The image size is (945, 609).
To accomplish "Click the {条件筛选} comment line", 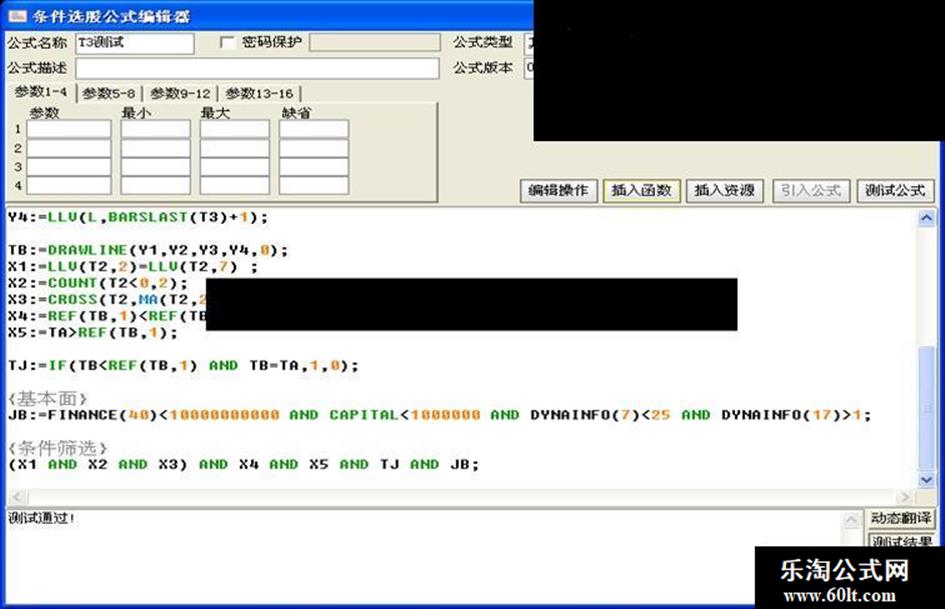I will [x=58, y=448].
